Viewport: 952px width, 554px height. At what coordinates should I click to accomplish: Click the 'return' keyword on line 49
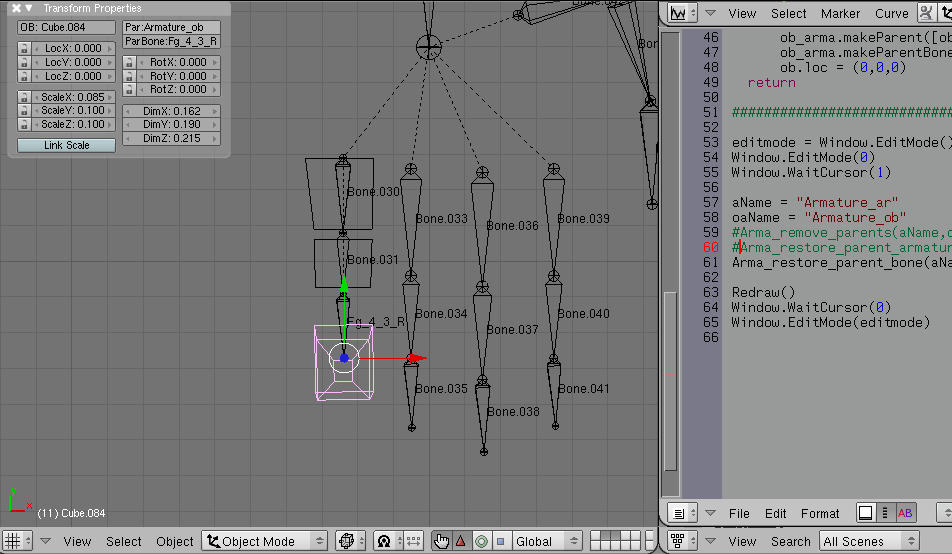click(x=771, y=83)
